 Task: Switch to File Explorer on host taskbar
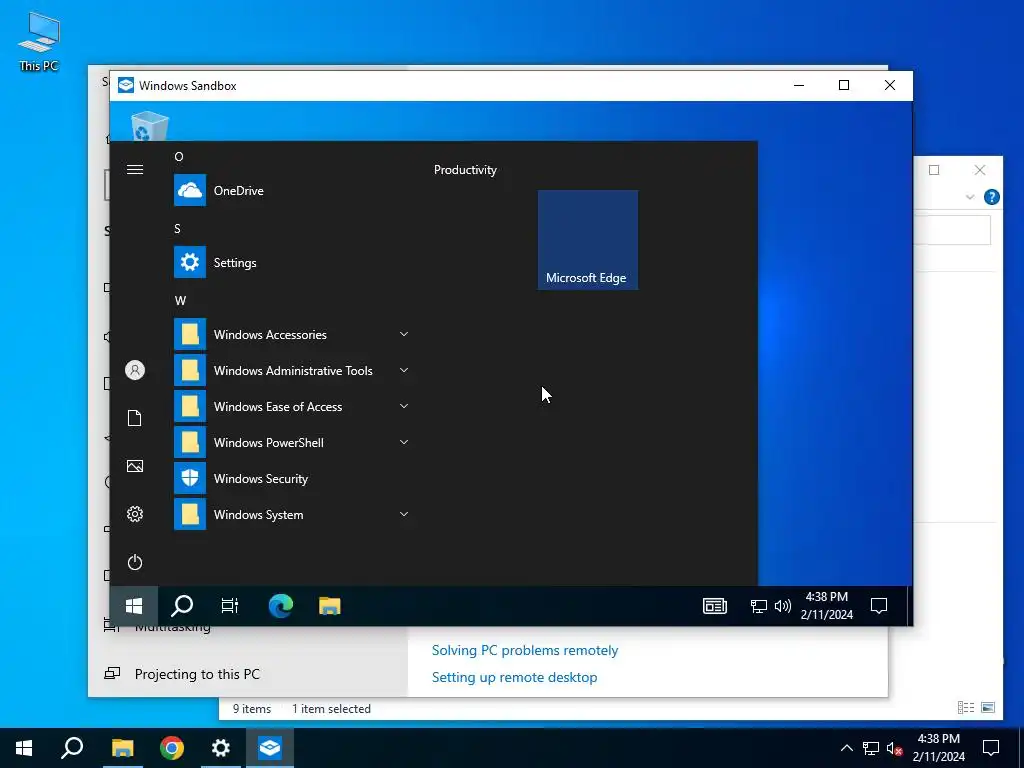[123, 748]
